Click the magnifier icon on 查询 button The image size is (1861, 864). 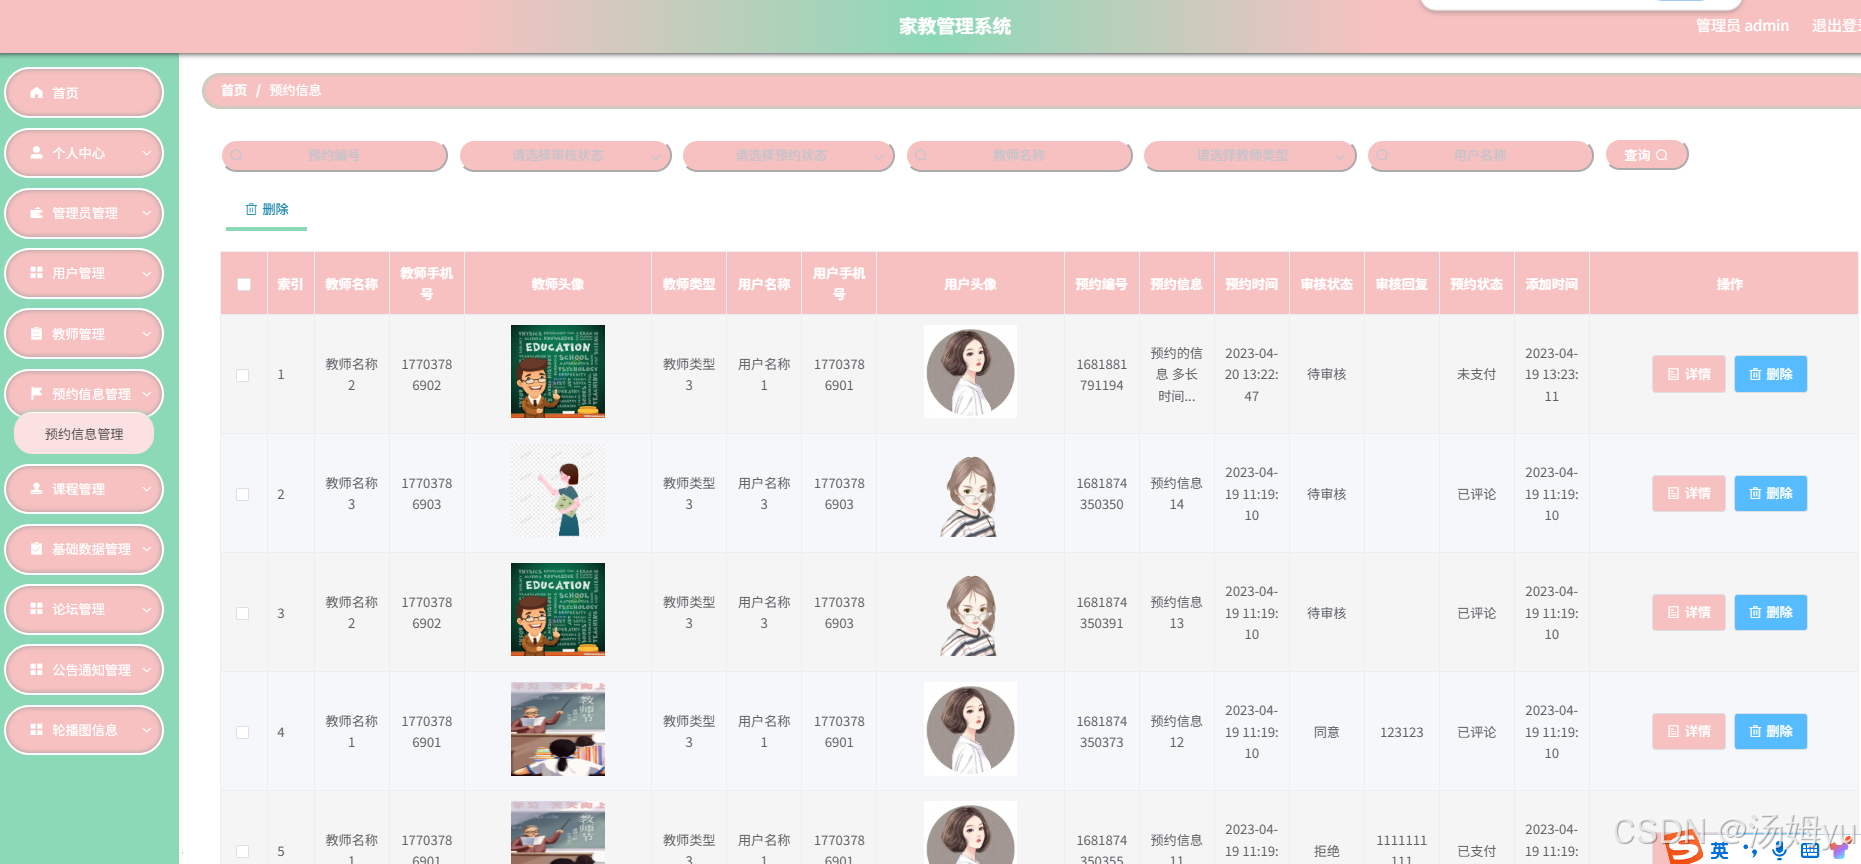pyautogui.click(x=1662, y=155)
